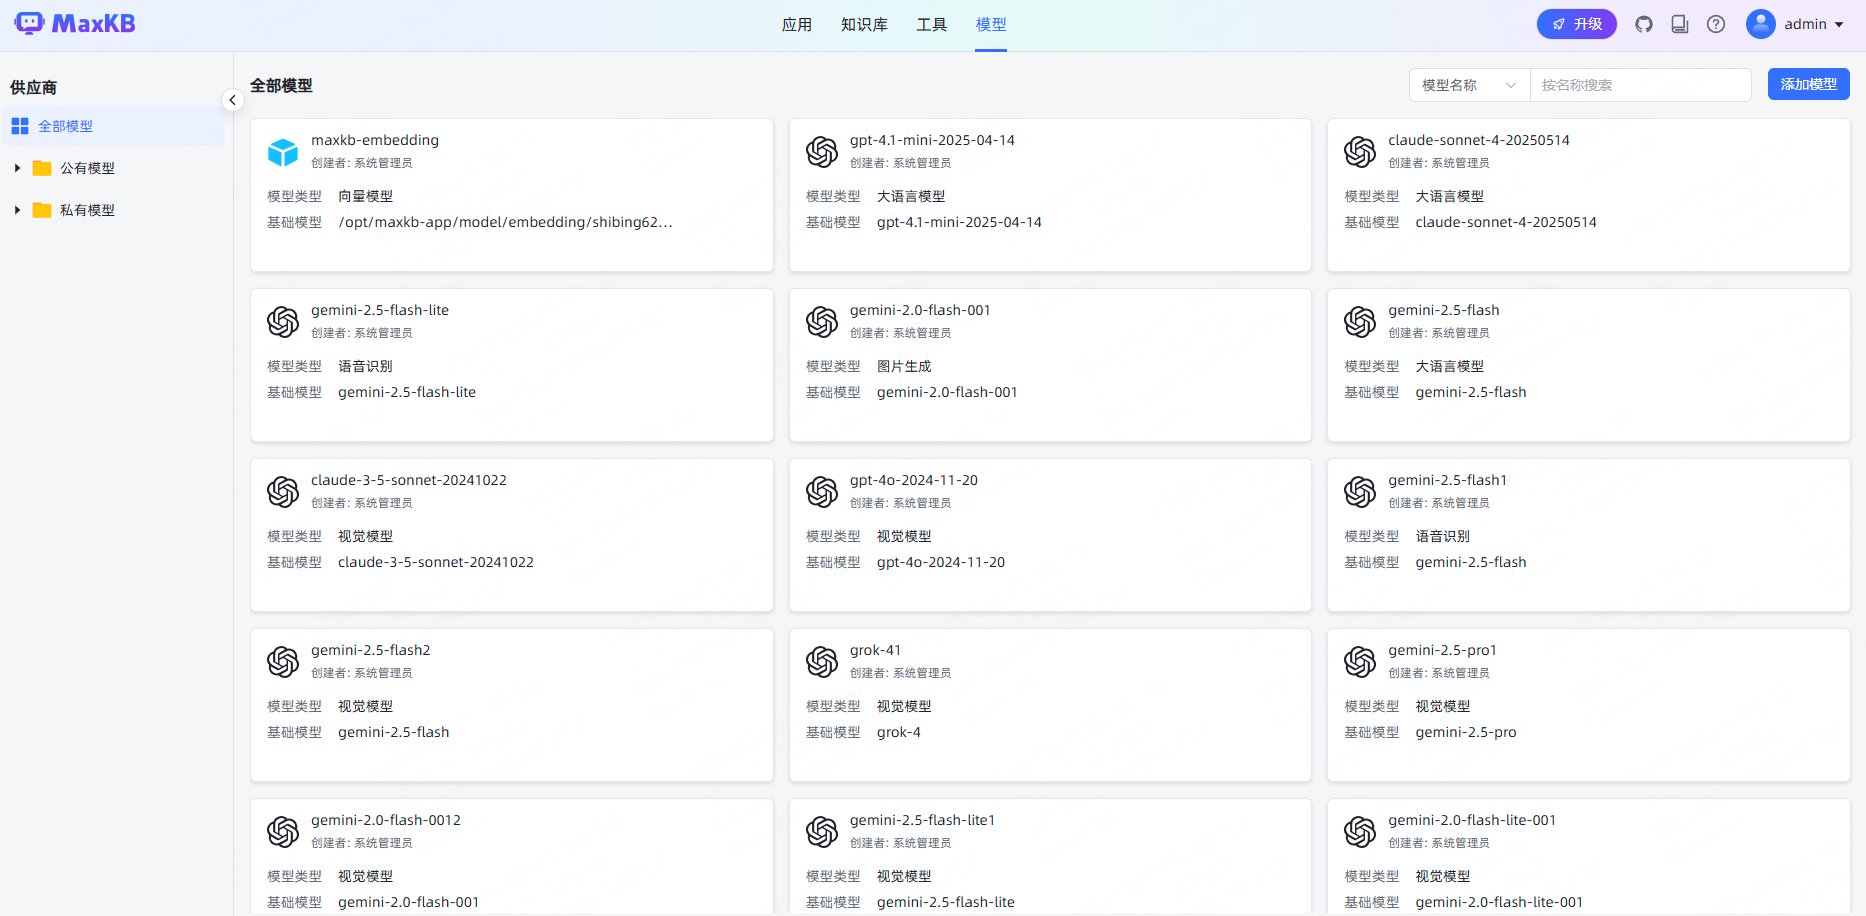Select 全部模型 in the sidebar

point(112,126)
